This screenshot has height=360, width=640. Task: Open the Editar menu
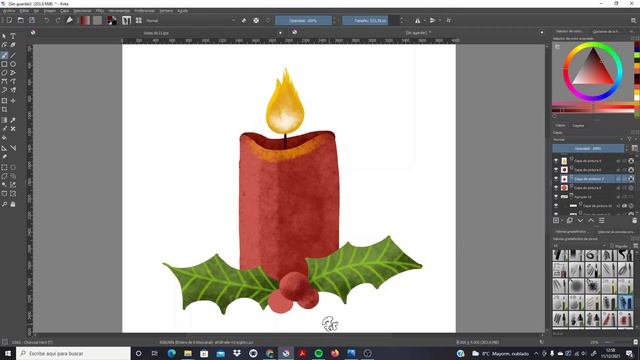pos(24,11)
